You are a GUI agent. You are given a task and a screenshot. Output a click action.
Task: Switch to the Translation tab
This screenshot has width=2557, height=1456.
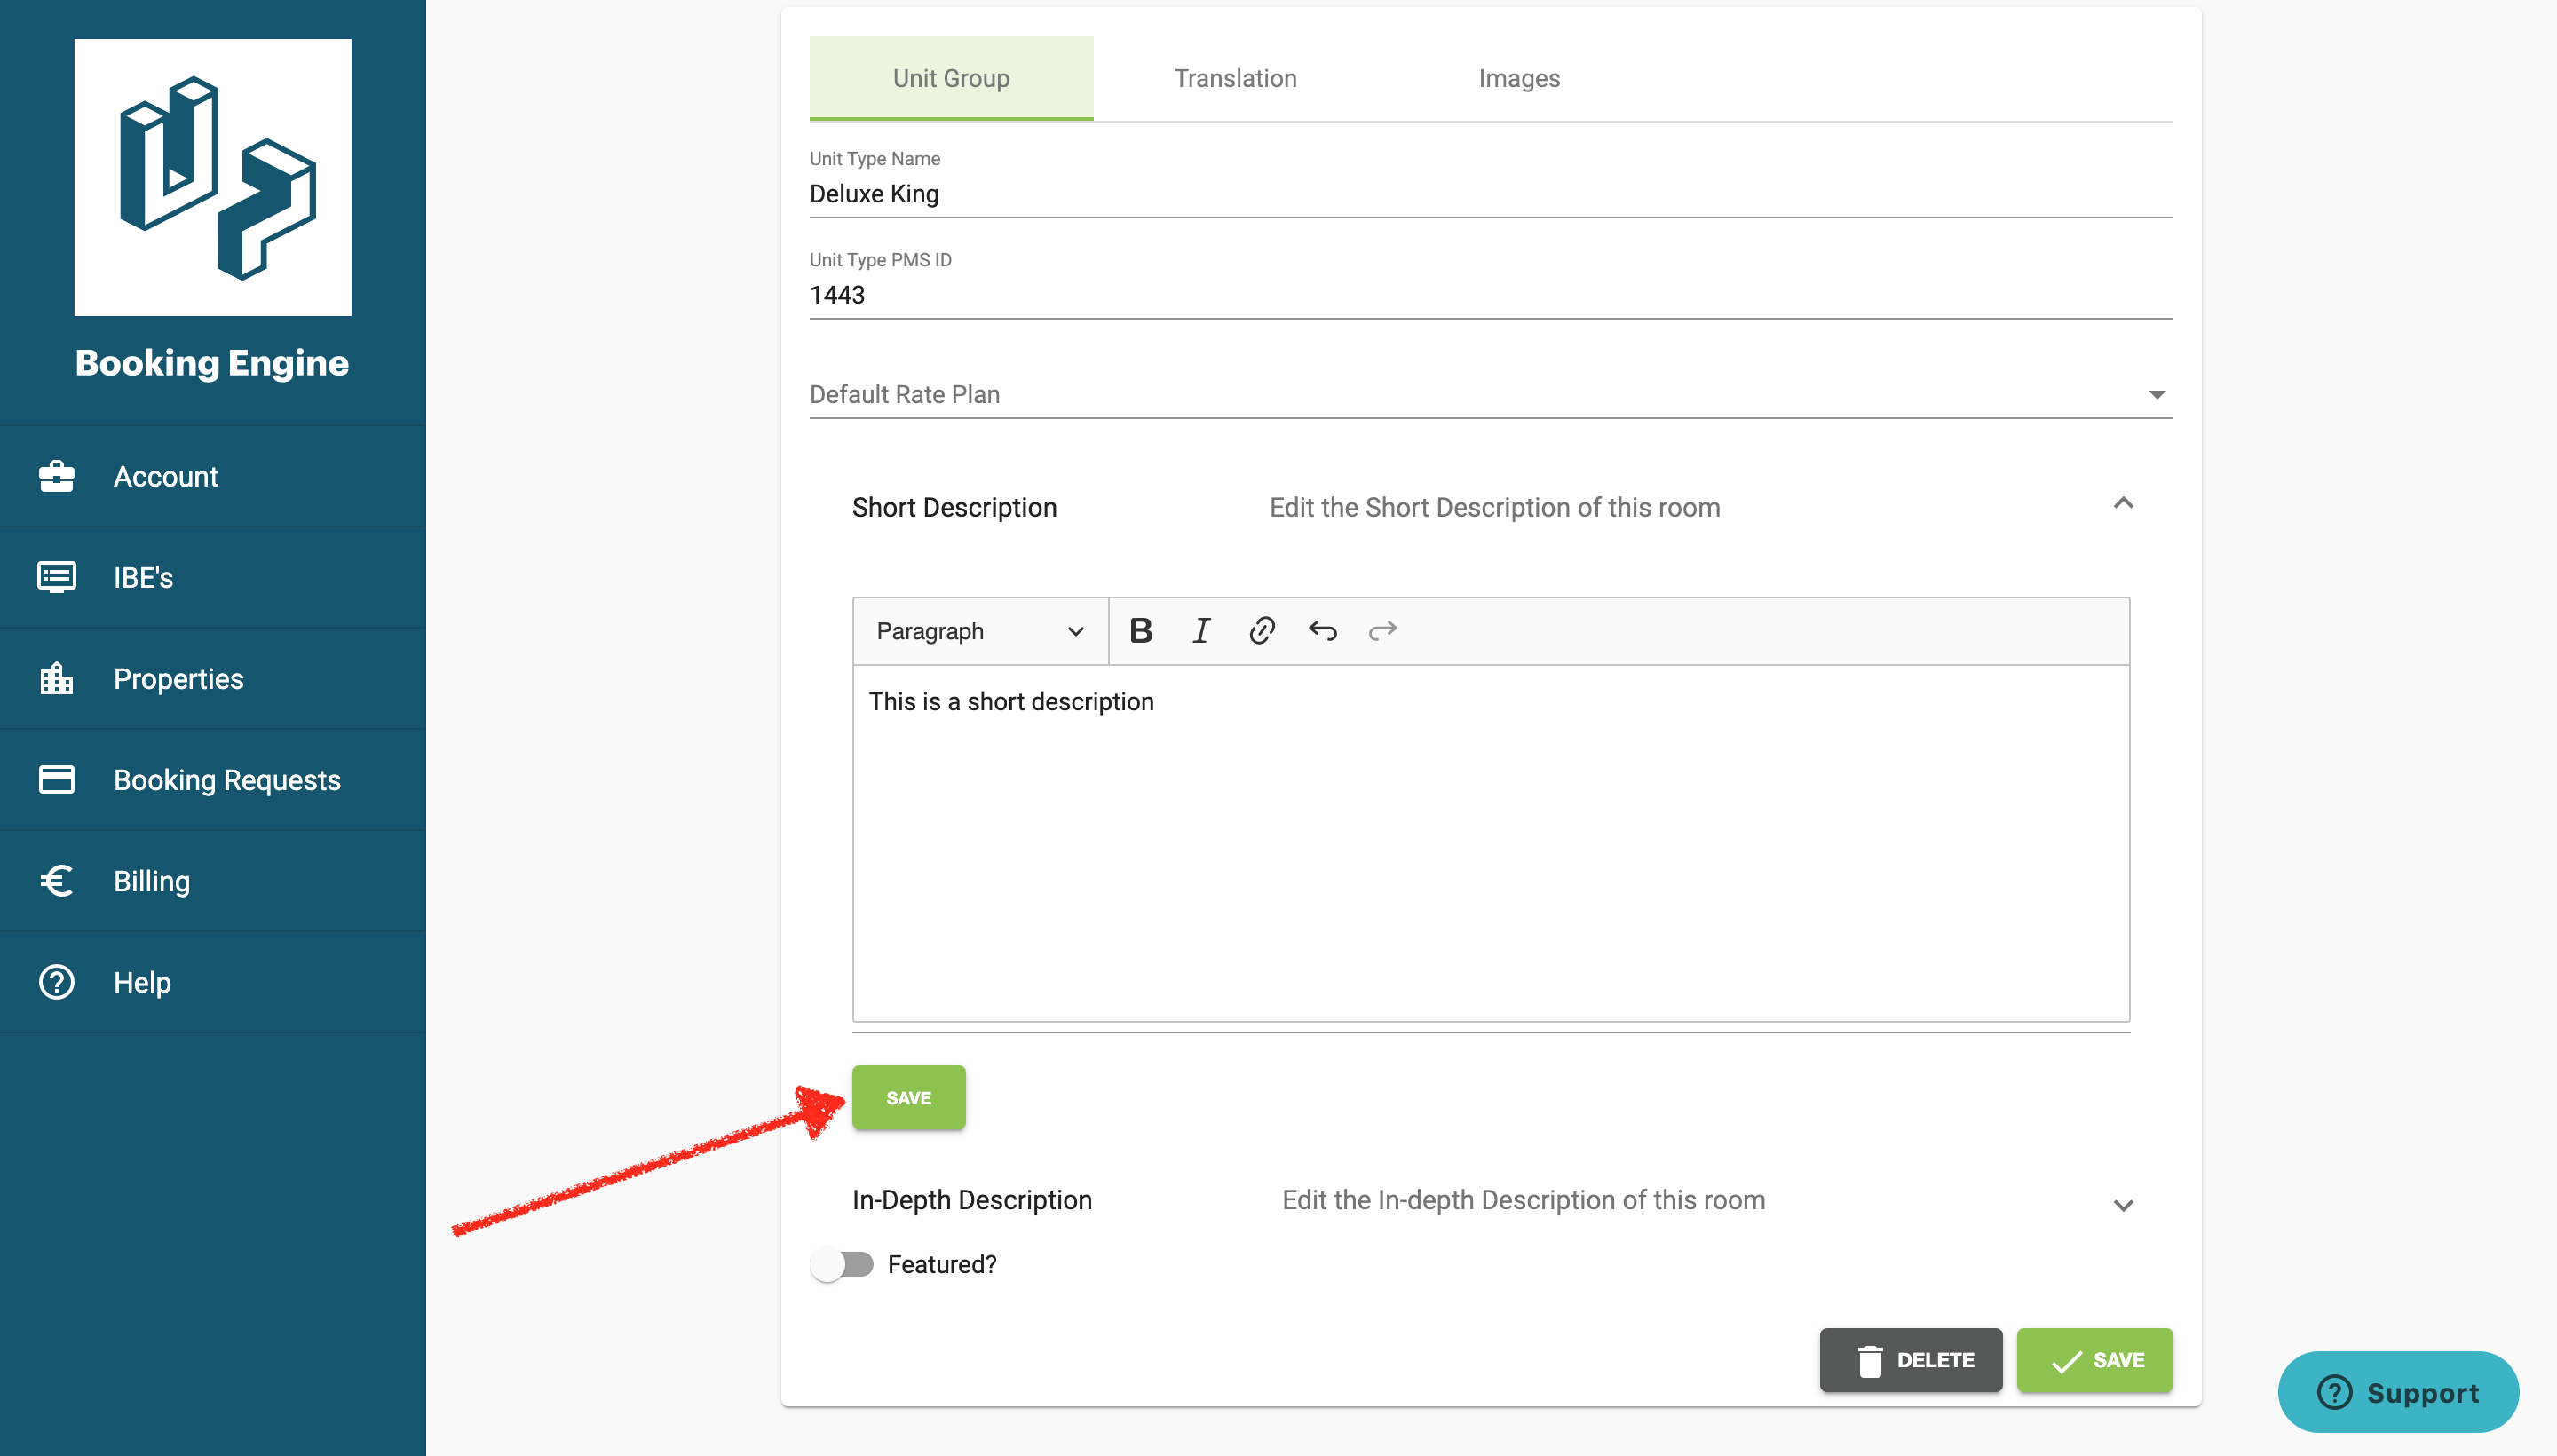point(1235,78)
